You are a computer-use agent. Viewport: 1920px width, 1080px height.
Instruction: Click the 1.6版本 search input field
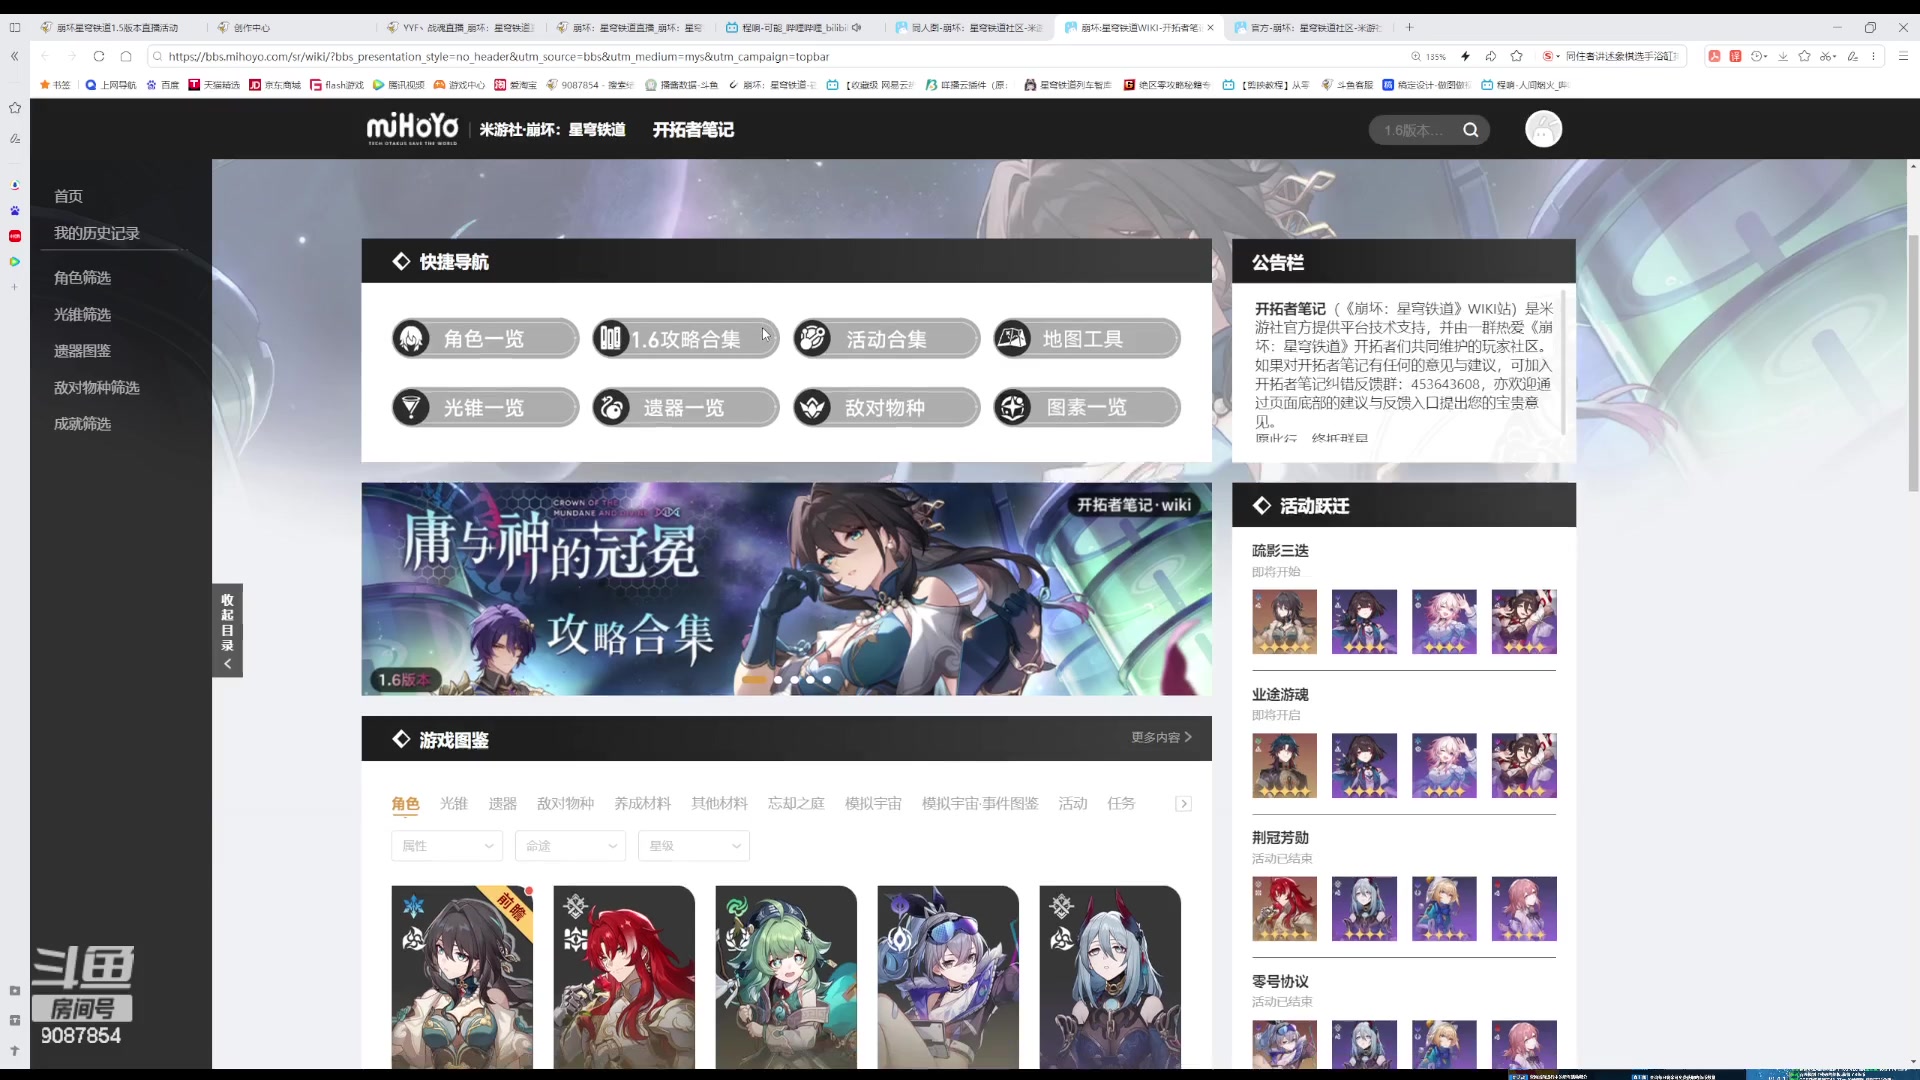(x=1414, y=130)
